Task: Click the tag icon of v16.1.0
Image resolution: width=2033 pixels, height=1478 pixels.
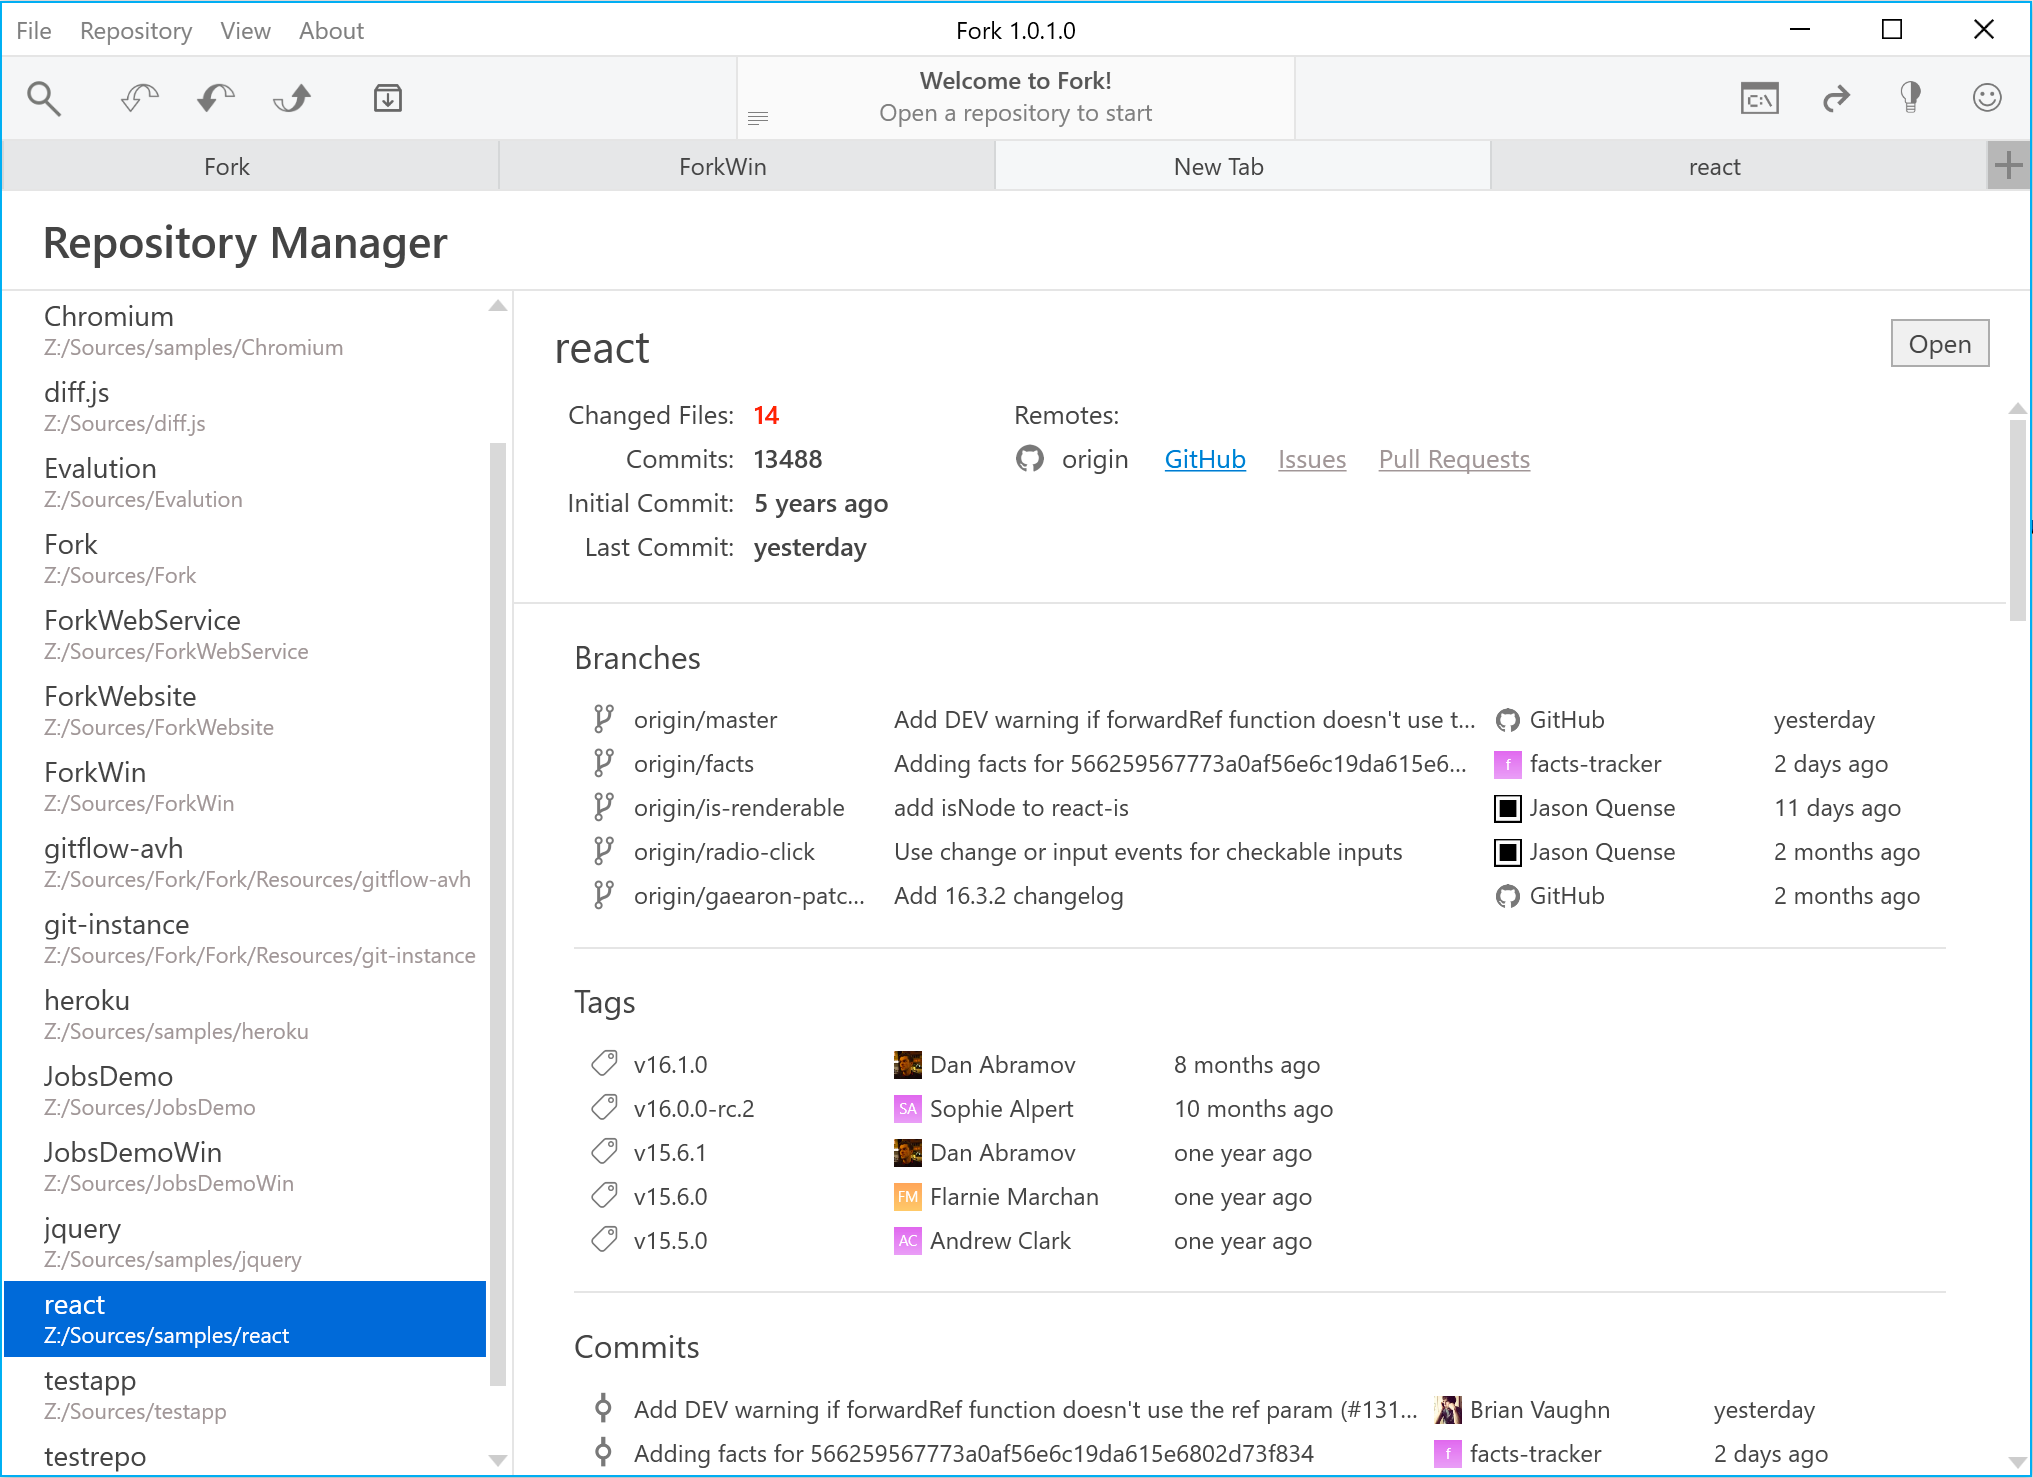Action: (x=604, y=1064)
